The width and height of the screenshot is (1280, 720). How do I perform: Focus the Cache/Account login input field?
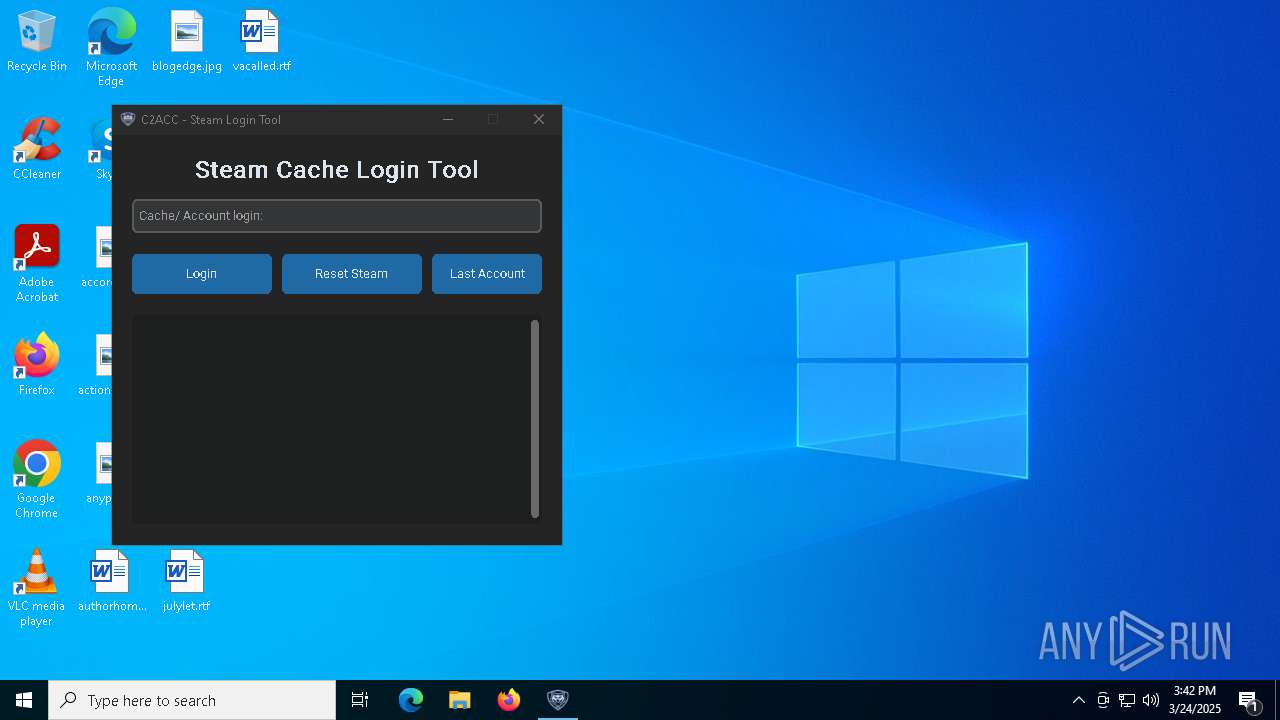coord(337,216)
